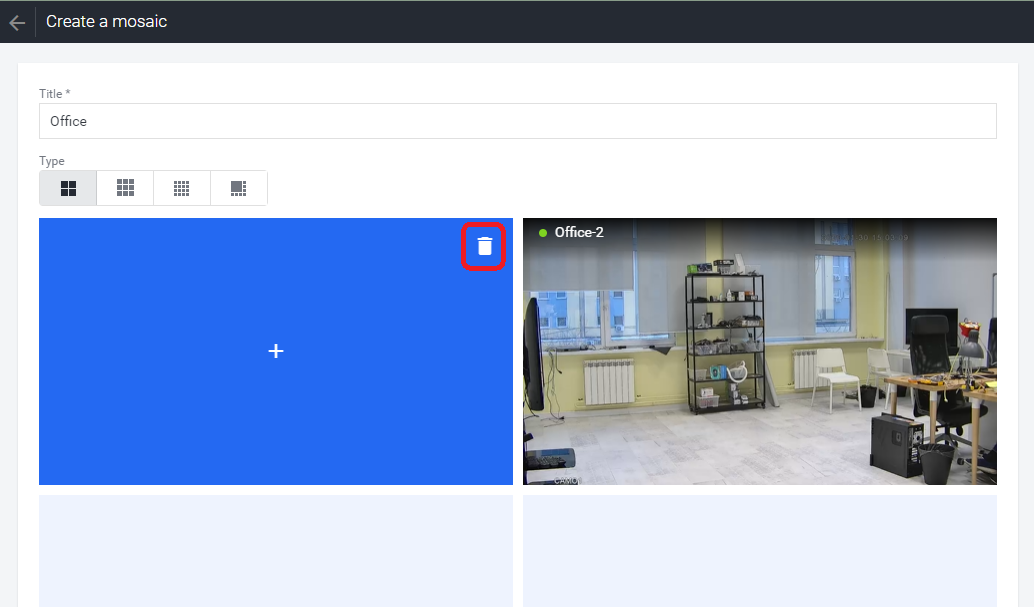Select the 3x3 grid mosaic type

[x=125, y=188]
